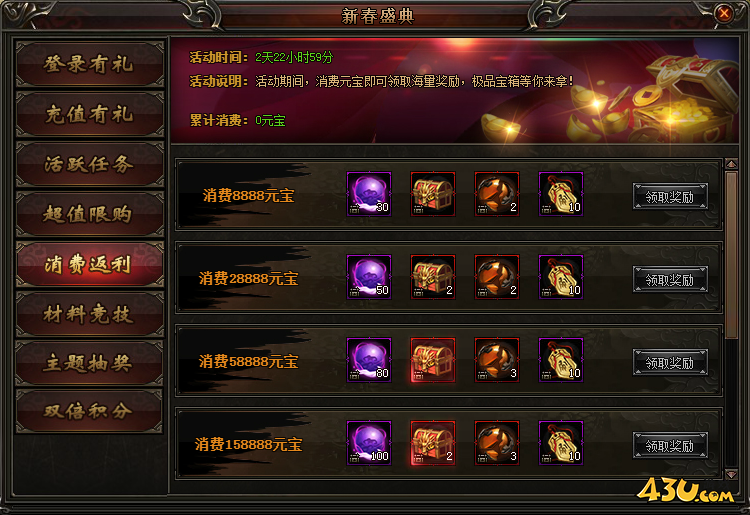Close the 新春盛典 window
Image resolution: width=750 pixels, height=515 pixels.
coord(724,13)
